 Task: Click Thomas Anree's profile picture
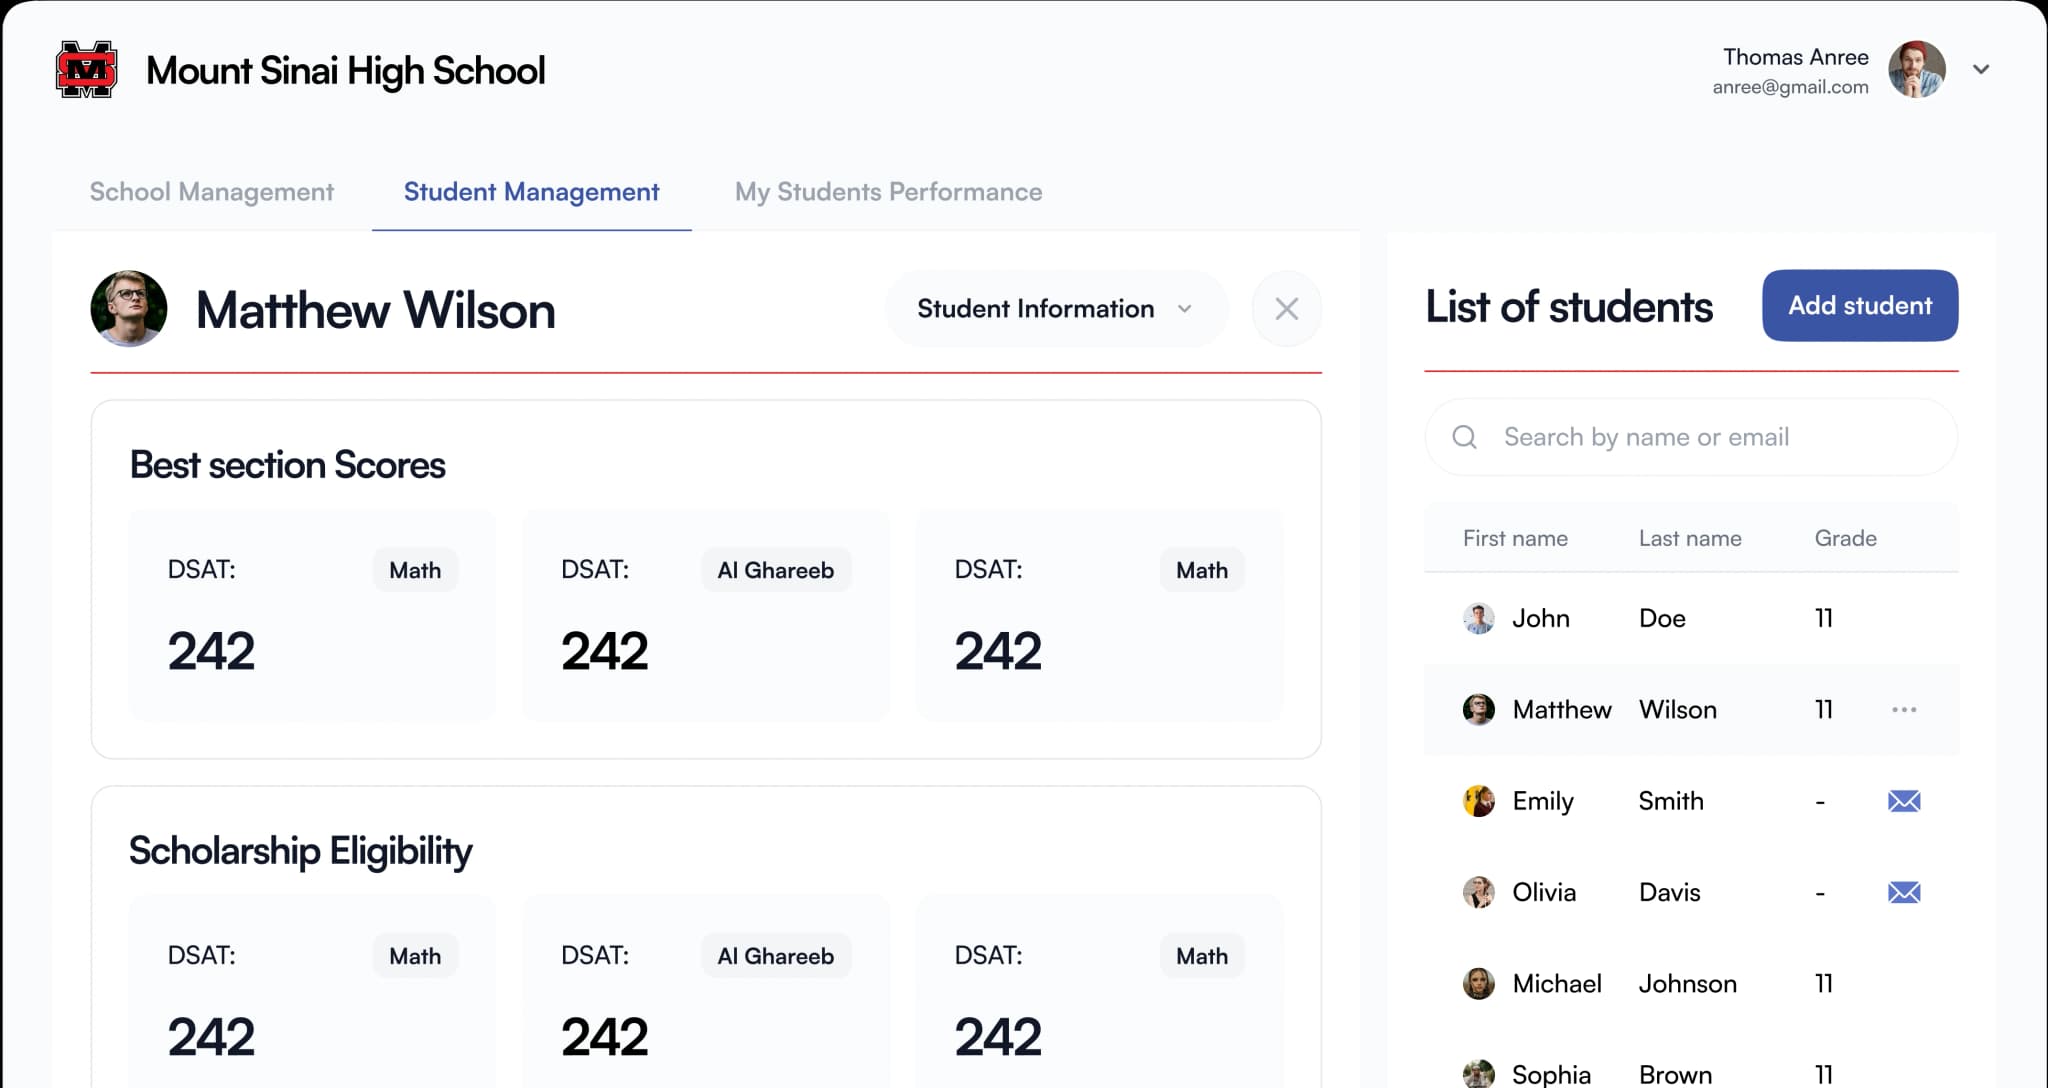pyautogui.click(x=1913, y=69)
